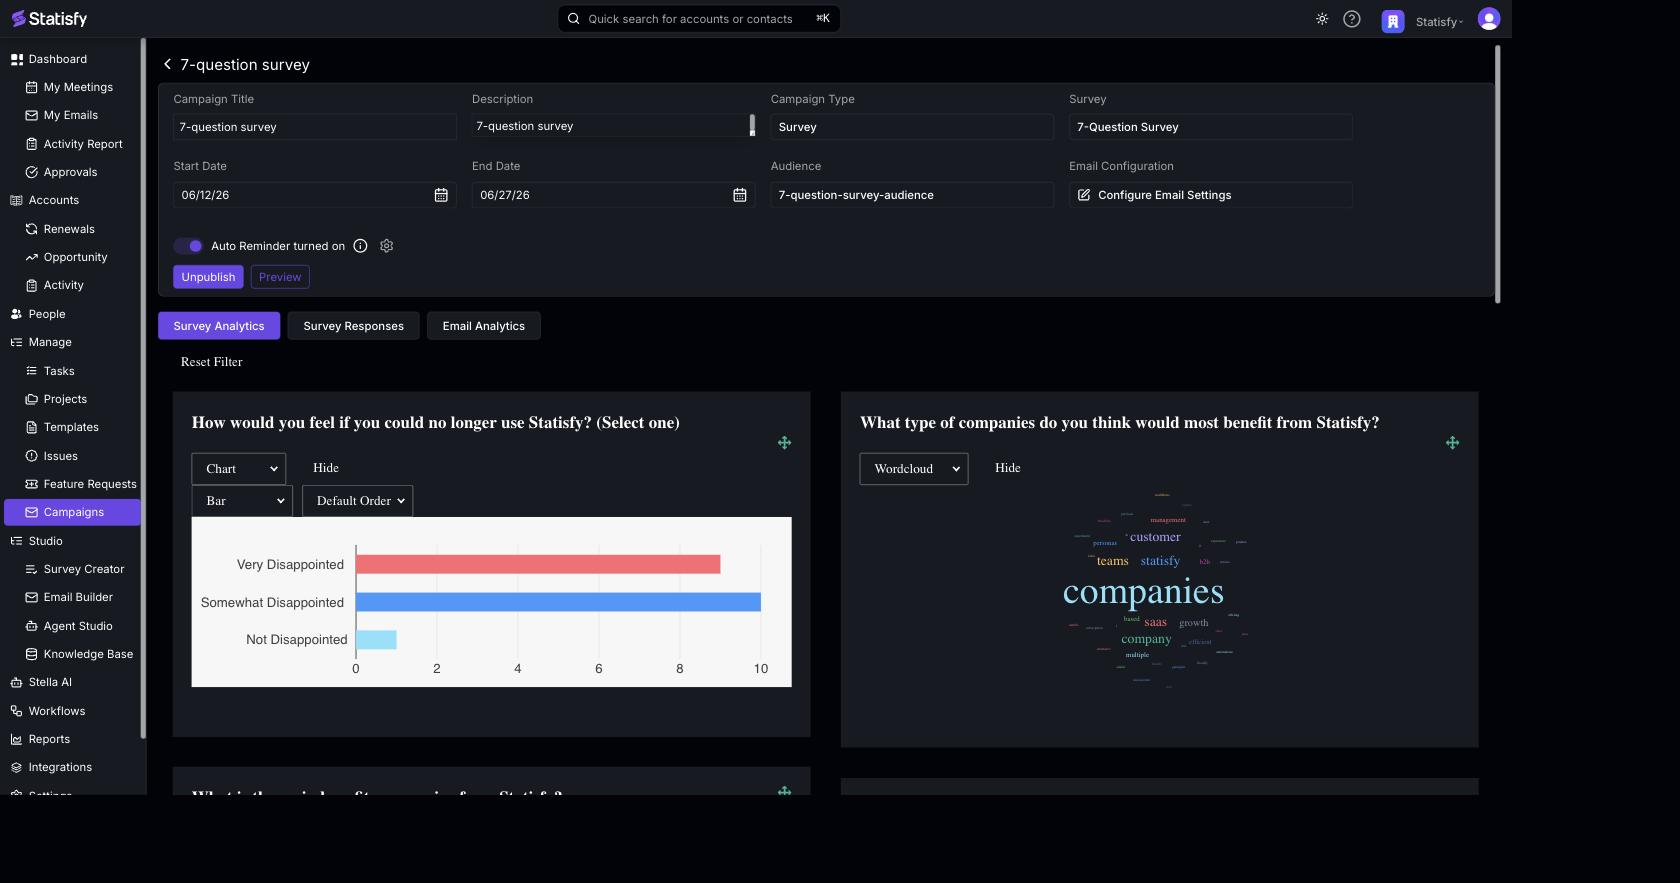Open Issues in sidebar
Screen dimensions: 1680x883
pos(60,456)
